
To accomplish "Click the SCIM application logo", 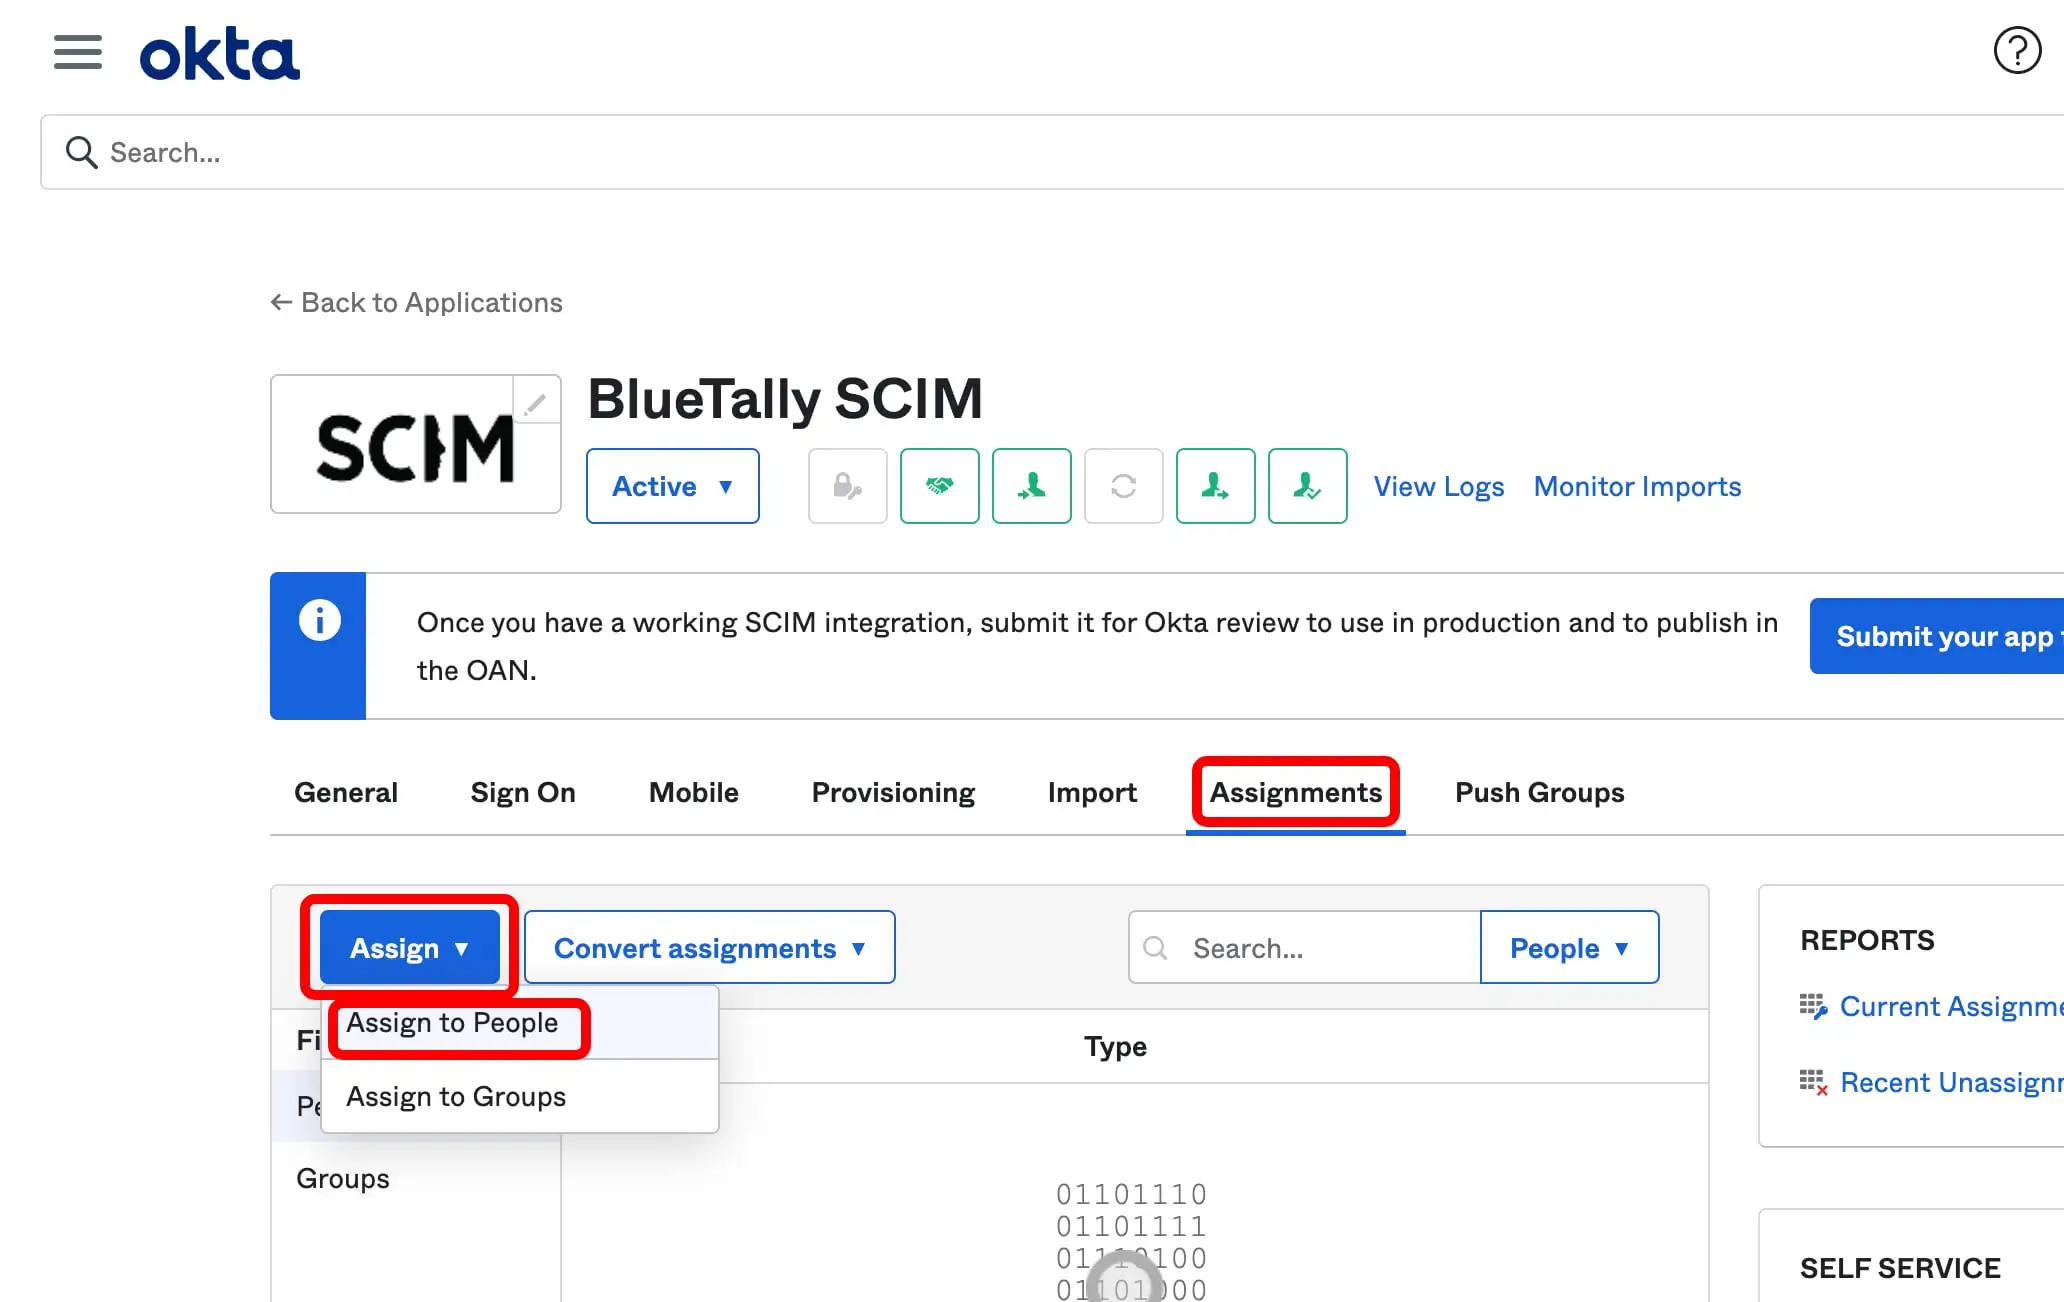I will (x=416, y=444).
